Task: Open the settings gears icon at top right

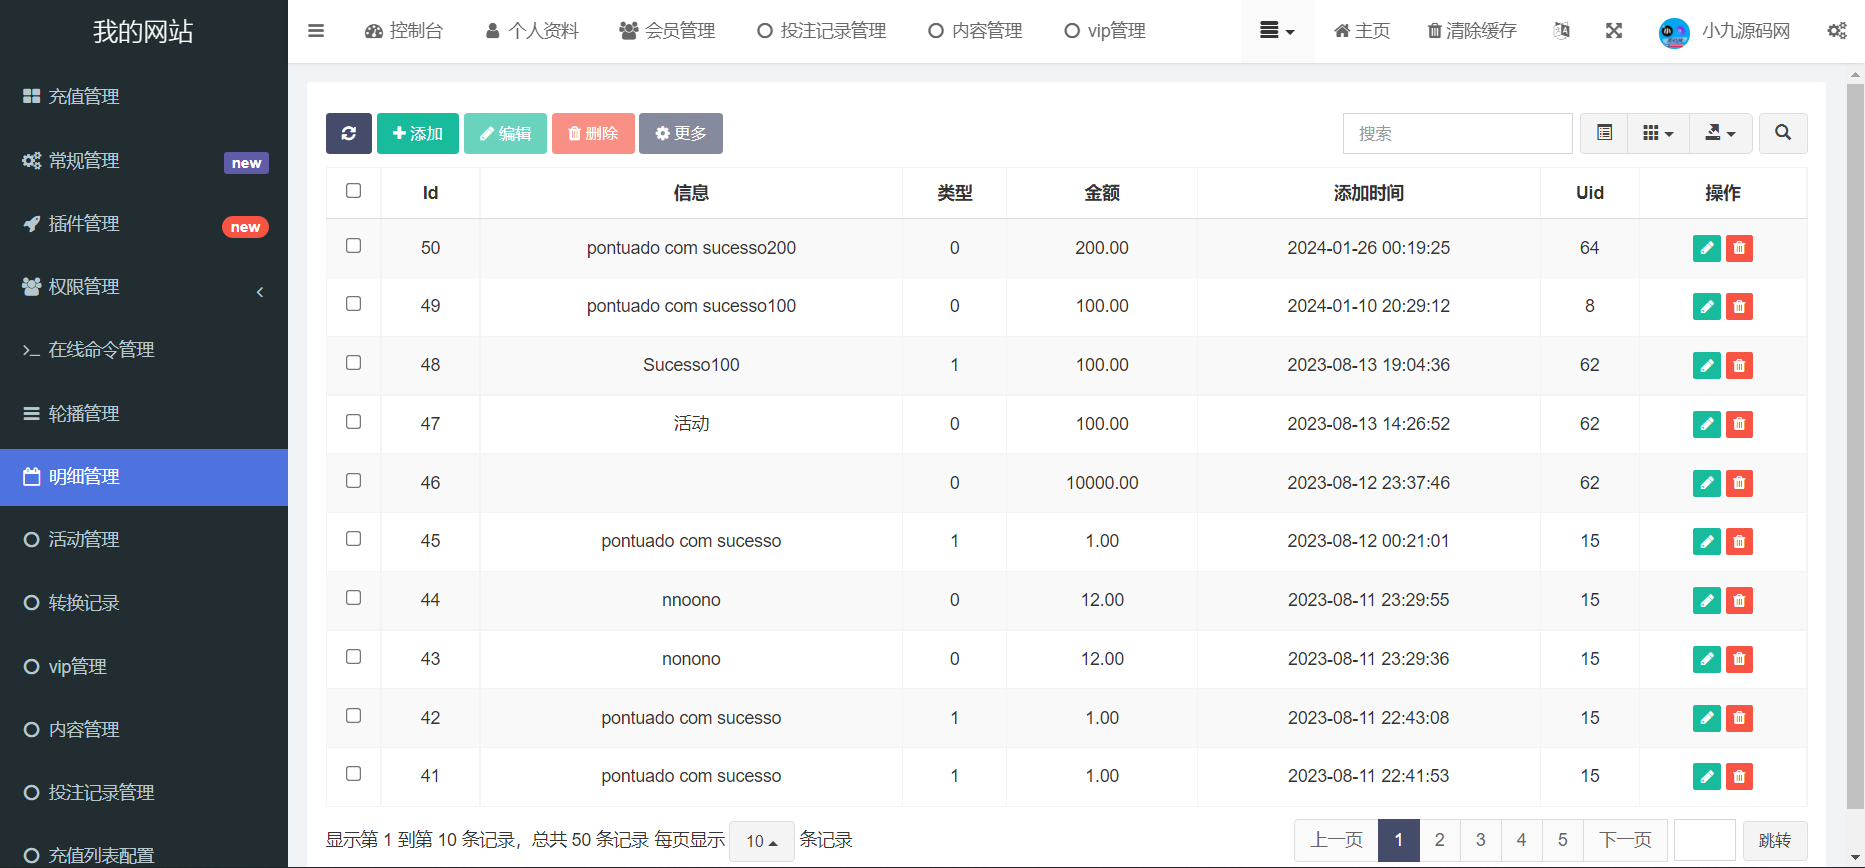Action: point(1837,31)
